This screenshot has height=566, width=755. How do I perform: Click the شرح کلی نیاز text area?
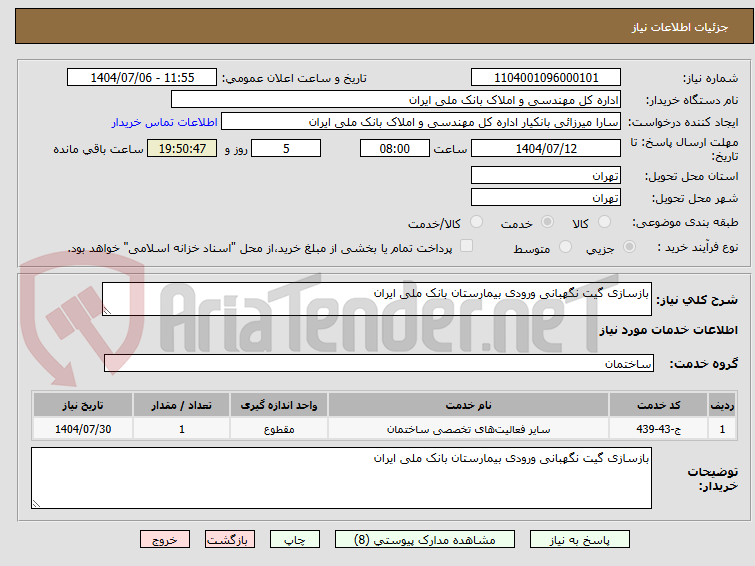pyautogui.click(x=377, y=299)
